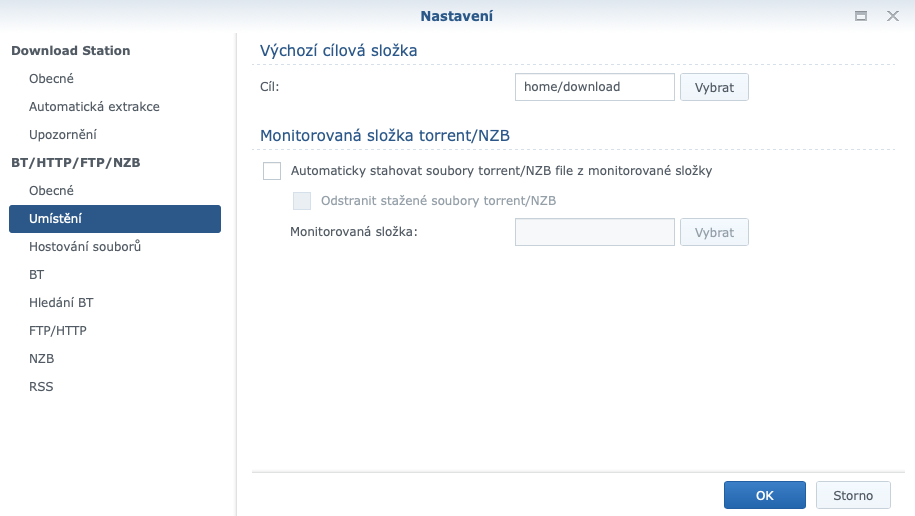Open NZB settings section

[42, 359]
